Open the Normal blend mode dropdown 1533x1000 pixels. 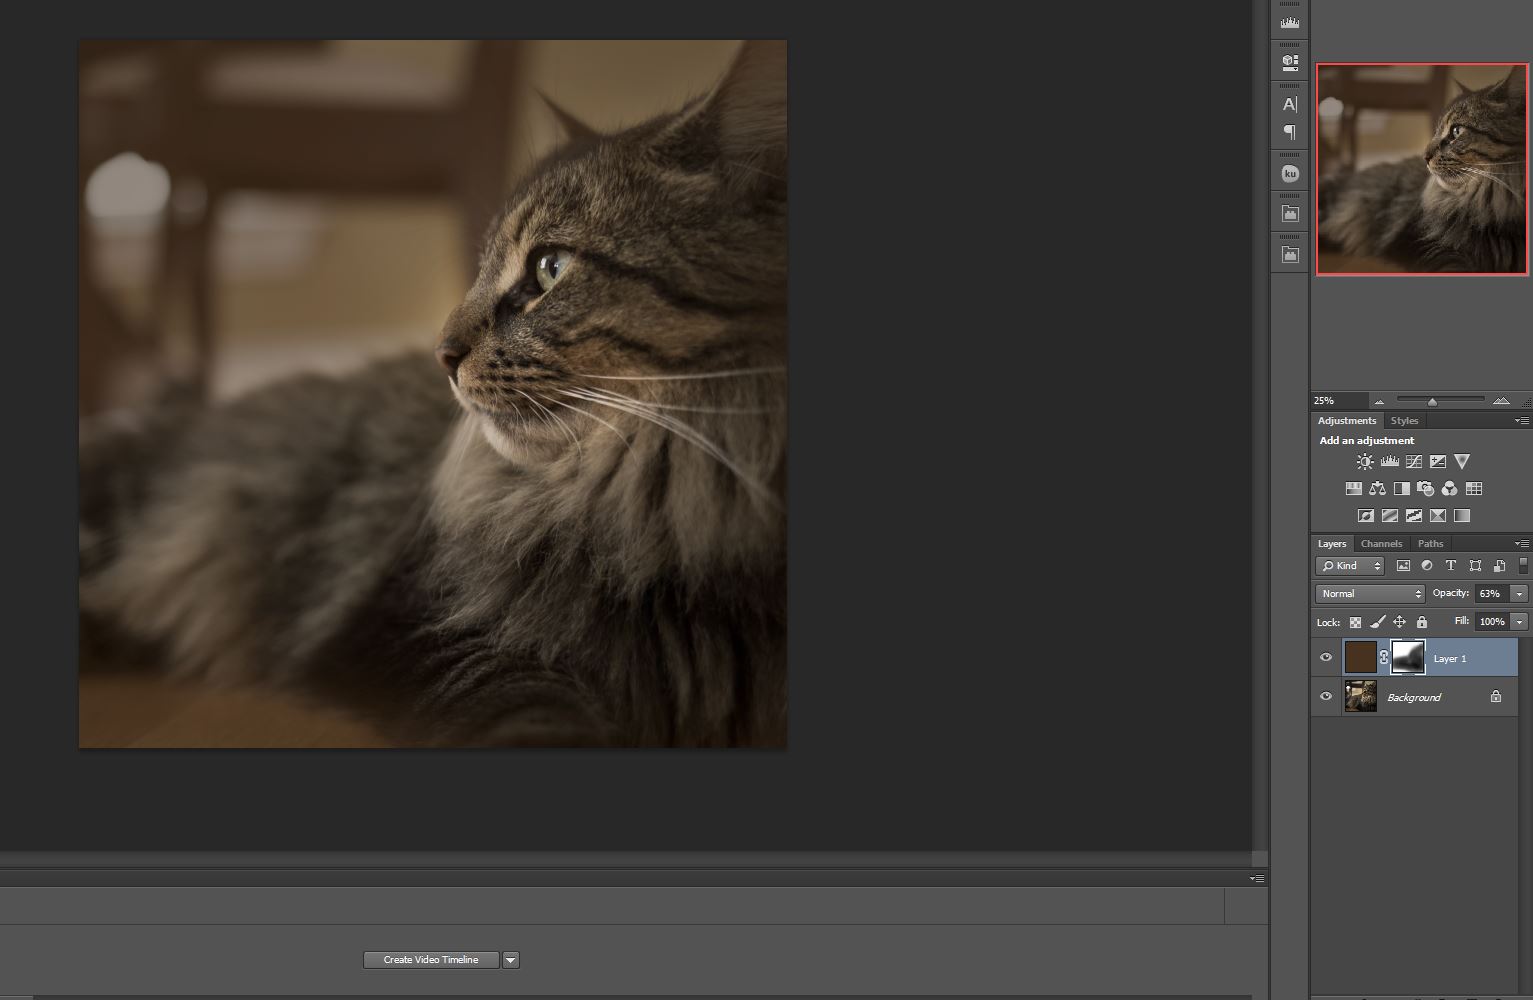pyautogui.click(x=1369, y=594)
